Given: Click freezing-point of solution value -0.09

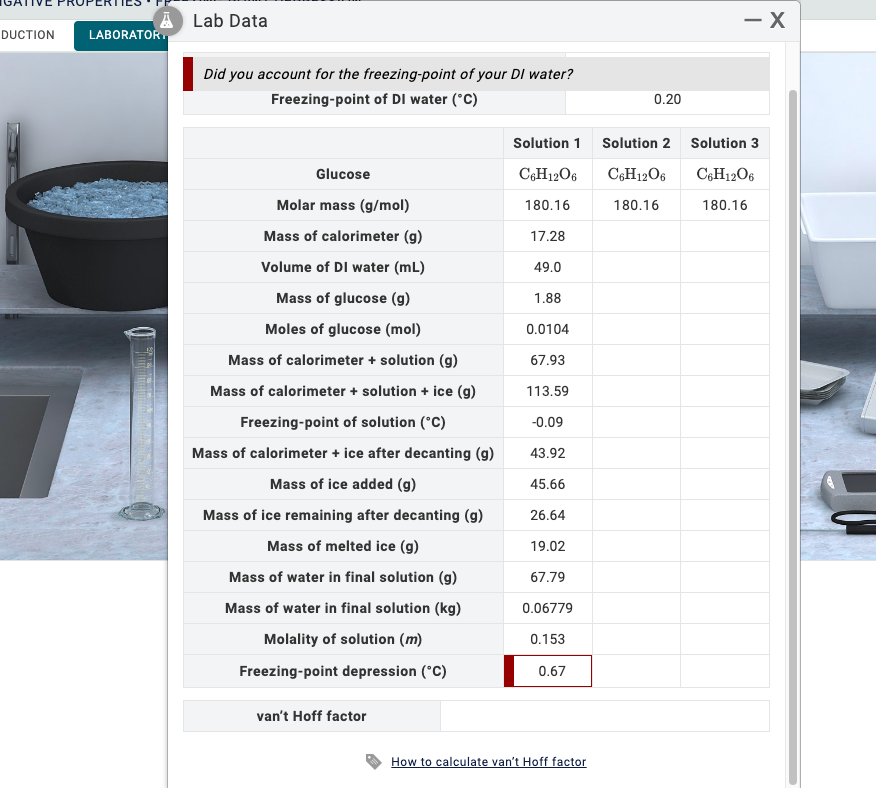Looking at the screenshot, I should pos(548,423).
